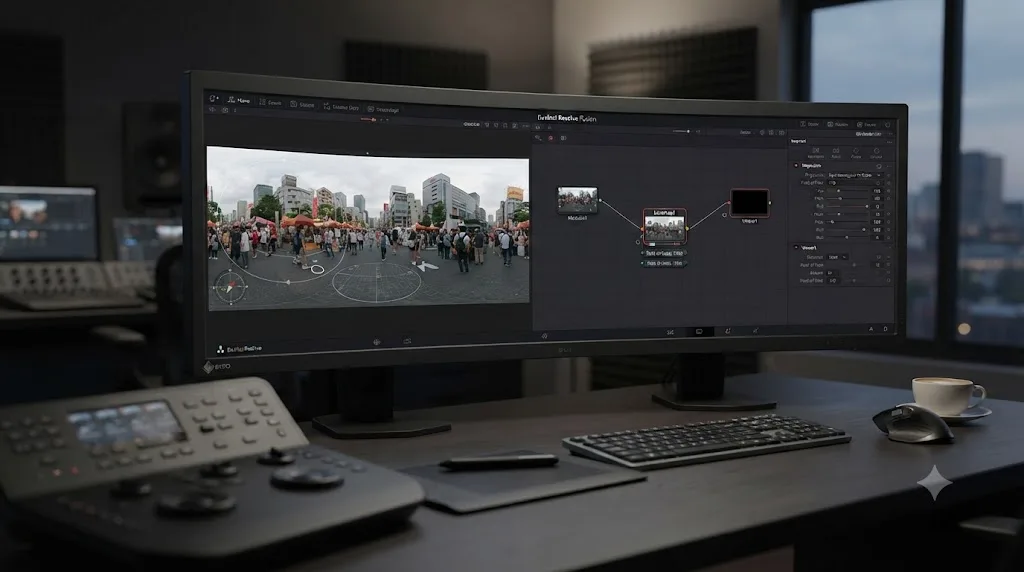Adjust the node editor zoom slider handle
Image resolution: width=1024 pixels, height=572 pixels.
[688, 131]
